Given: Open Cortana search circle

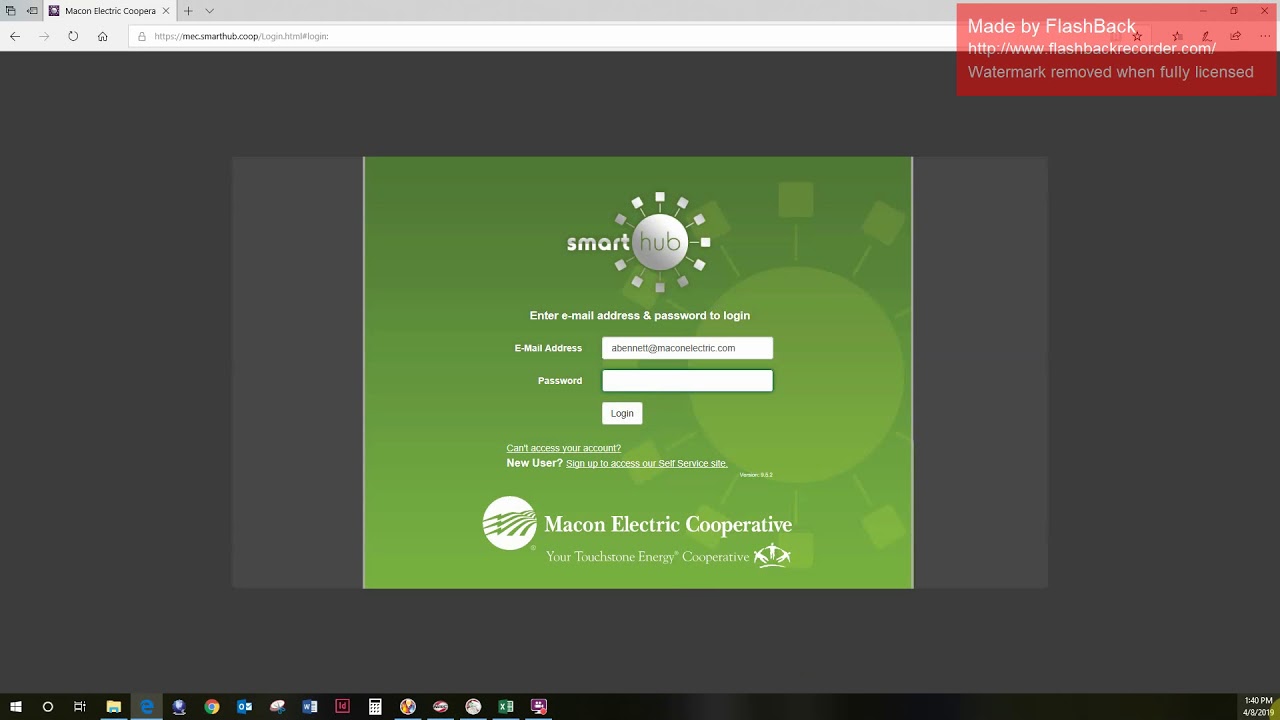Looking at the screenshot, I should click(x=47, y=707).
